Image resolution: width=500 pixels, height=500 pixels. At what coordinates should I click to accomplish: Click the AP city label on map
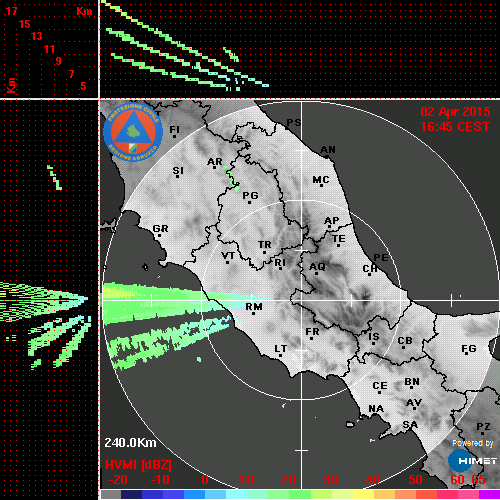332,221
